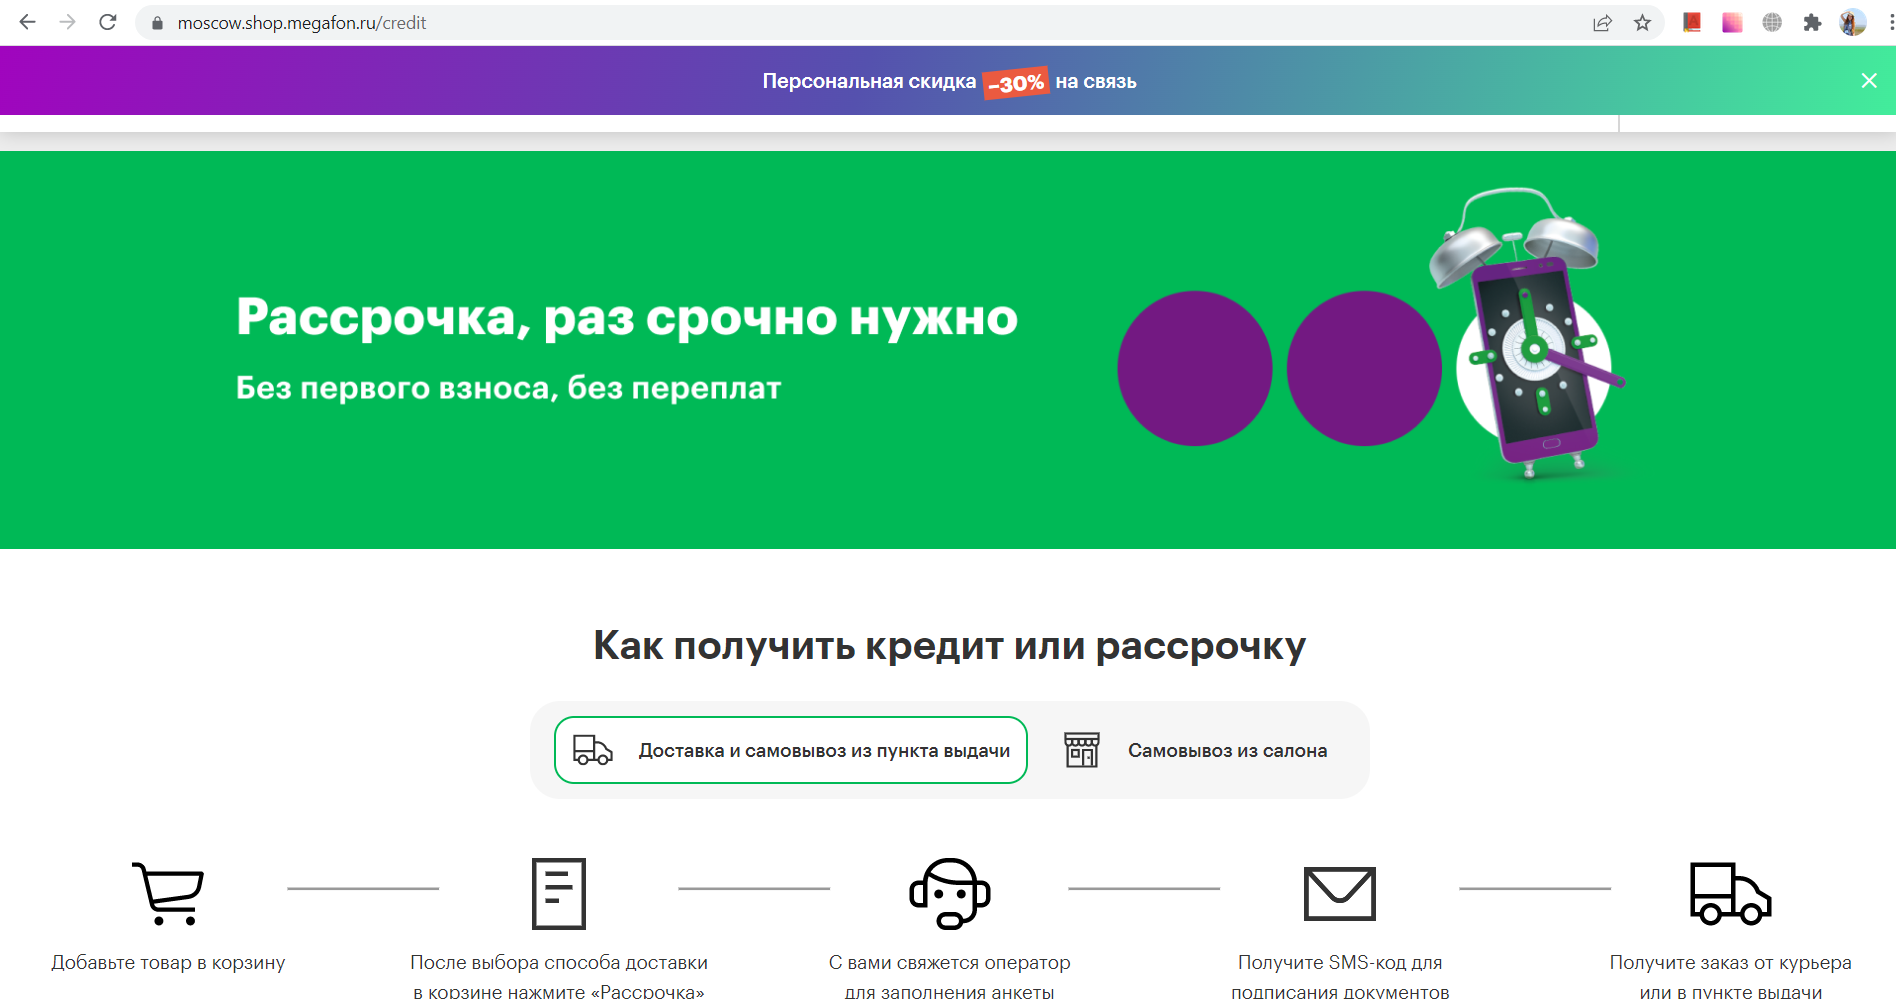This screenshot has width=1896, height=999.
Task: Reload the current page
Action: pos(106,21)
